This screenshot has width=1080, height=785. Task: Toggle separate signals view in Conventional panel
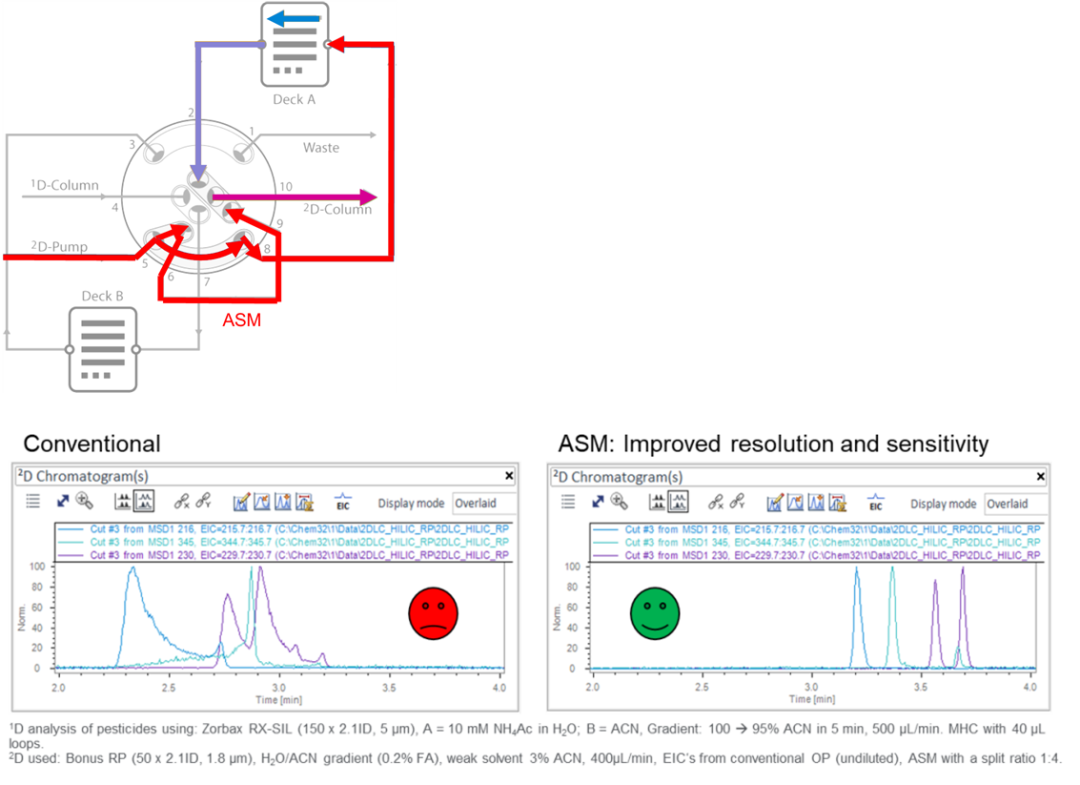coord(123,501)
